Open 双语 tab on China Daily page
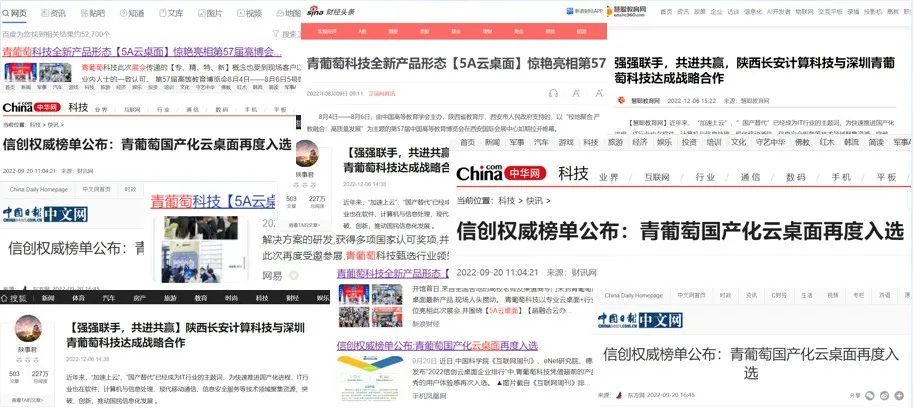The height and width of the screenshot is (408, 913). click(884, 296)
